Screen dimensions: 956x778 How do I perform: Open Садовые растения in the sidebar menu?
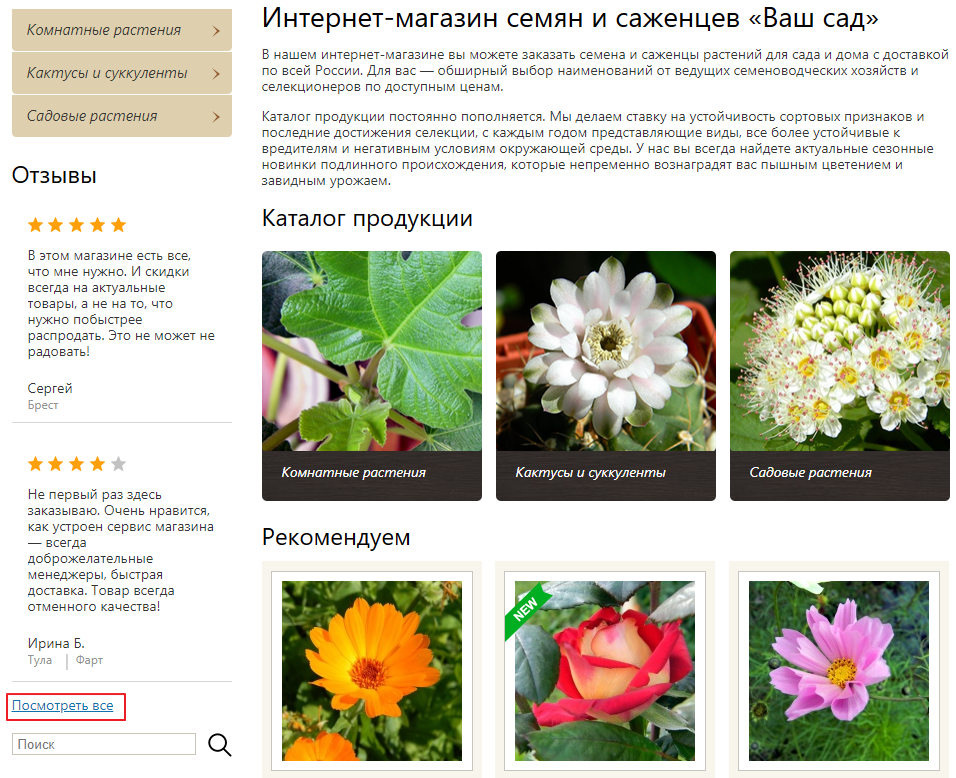click(x=92, y=116)
